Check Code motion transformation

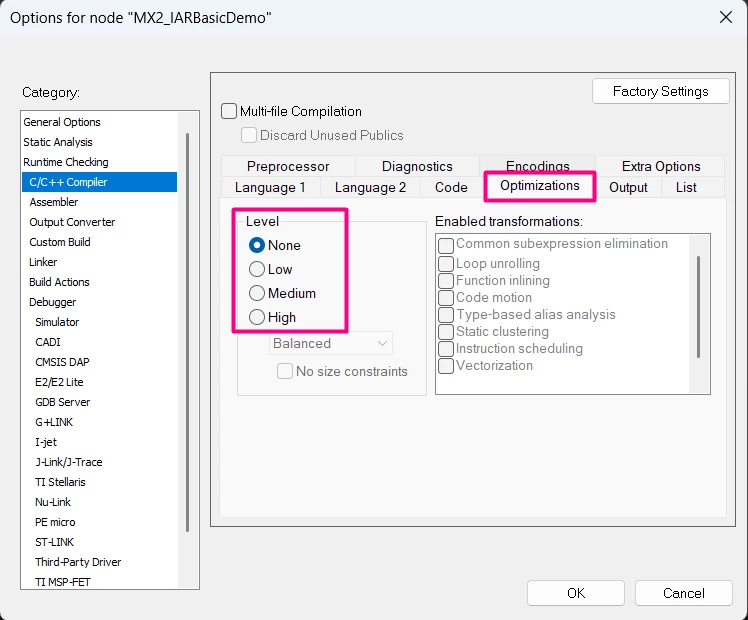446,298
